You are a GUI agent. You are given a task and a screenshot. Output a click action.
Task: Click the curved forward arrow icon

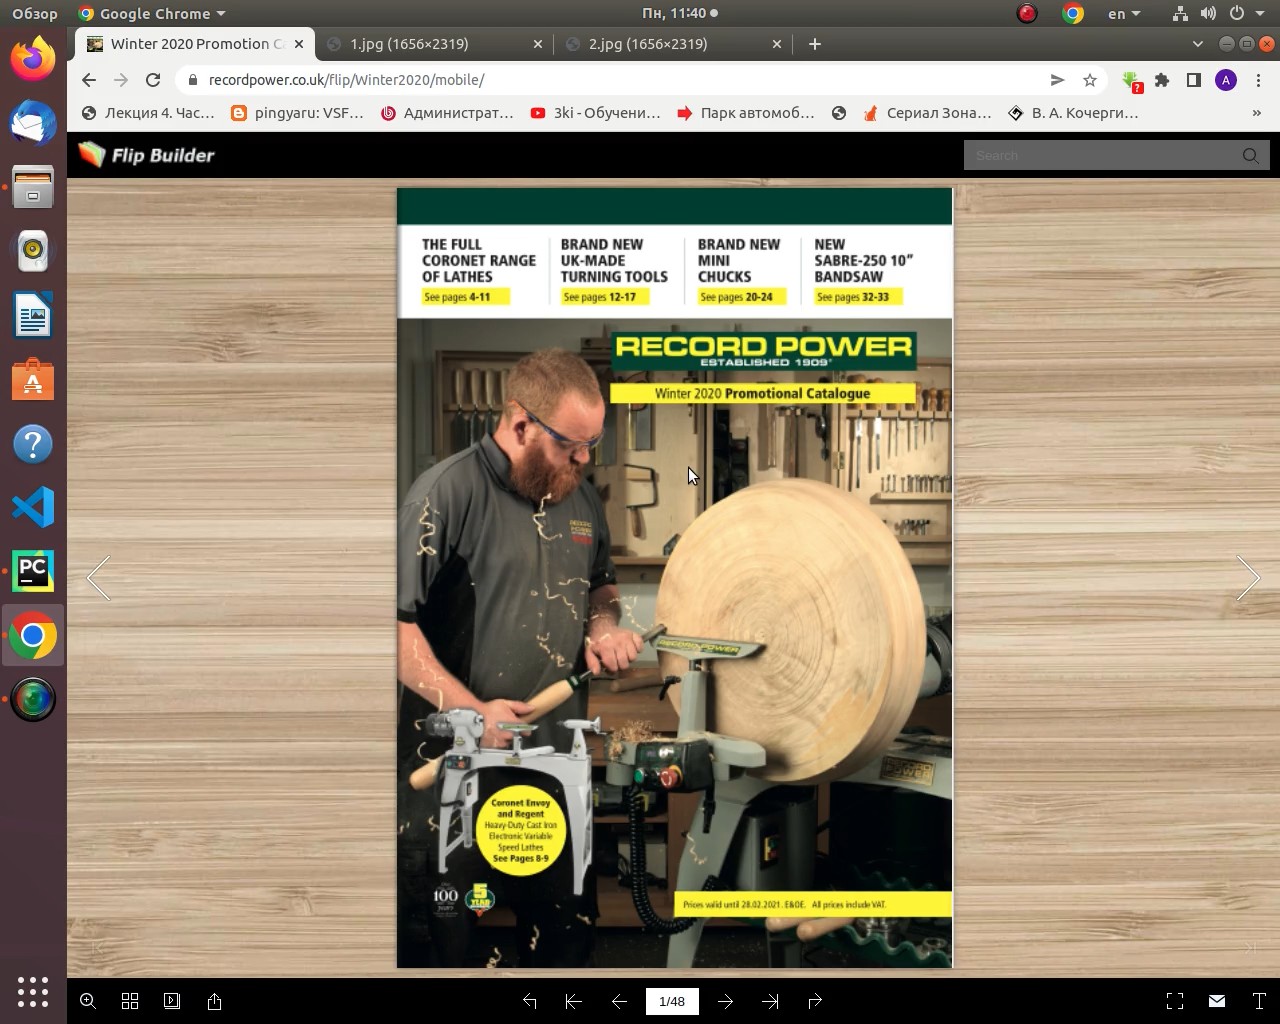click(815, 1001)
